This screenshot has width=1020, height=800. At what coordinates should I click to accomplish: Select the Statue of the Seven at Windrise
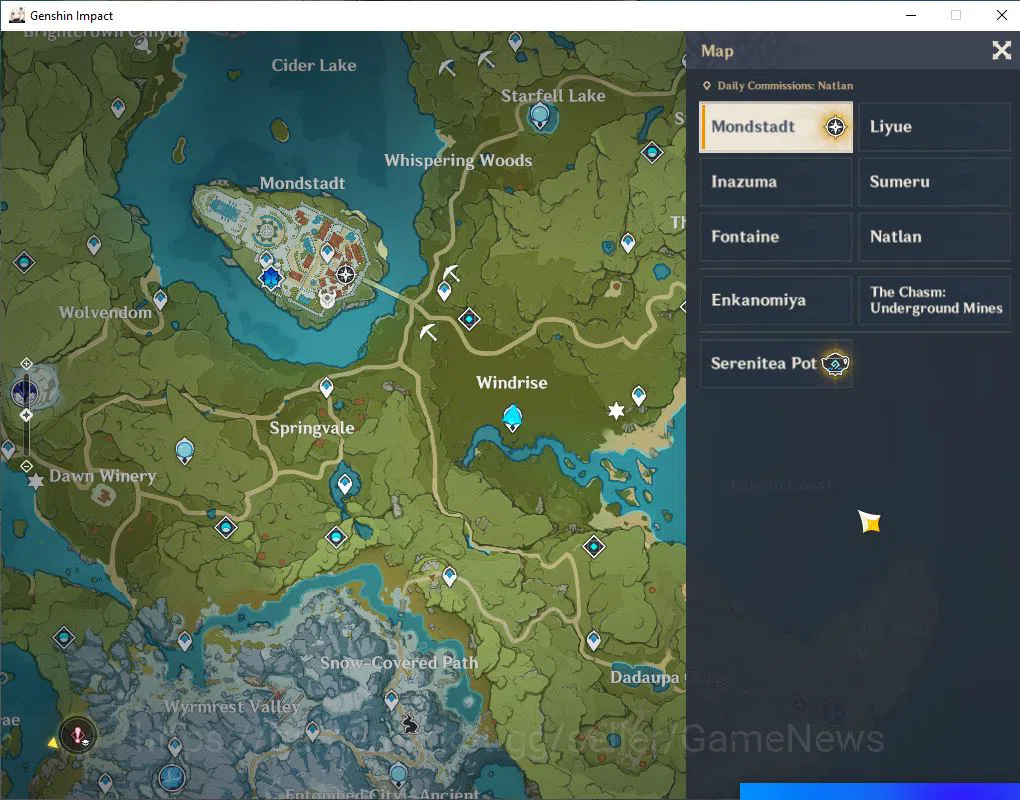[513, 418]
